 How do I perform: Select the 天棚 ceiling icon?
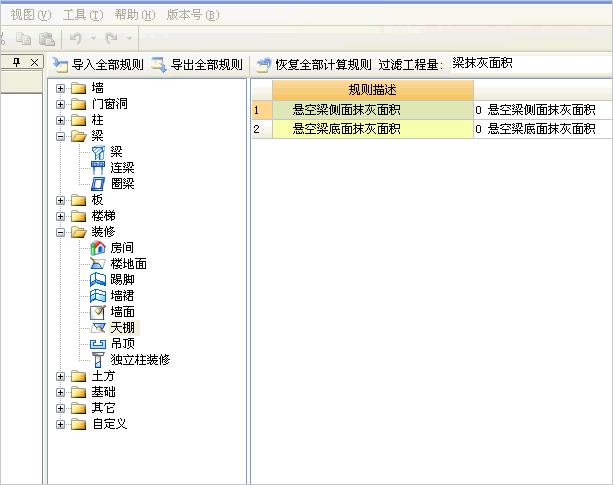click(98, 328)
